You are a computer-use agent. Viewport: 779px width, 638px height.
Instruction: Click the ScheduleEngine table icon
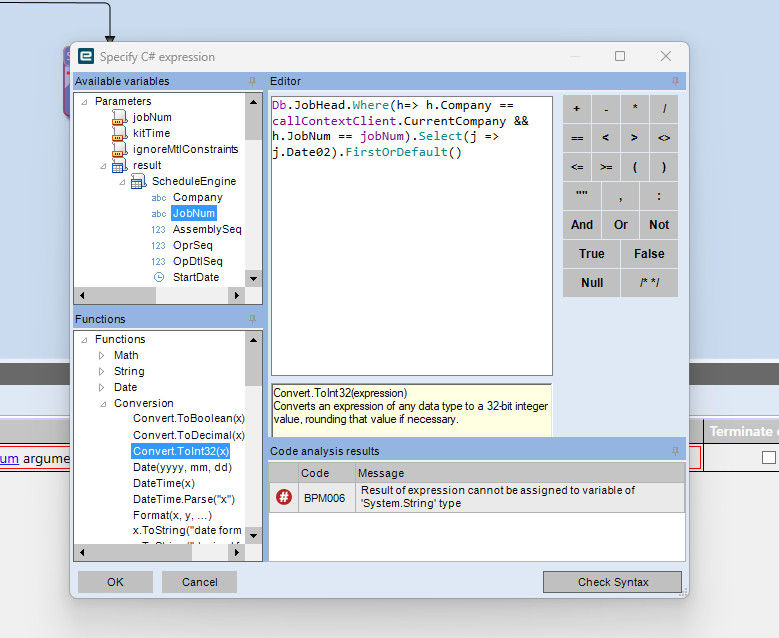coord(138,181)
